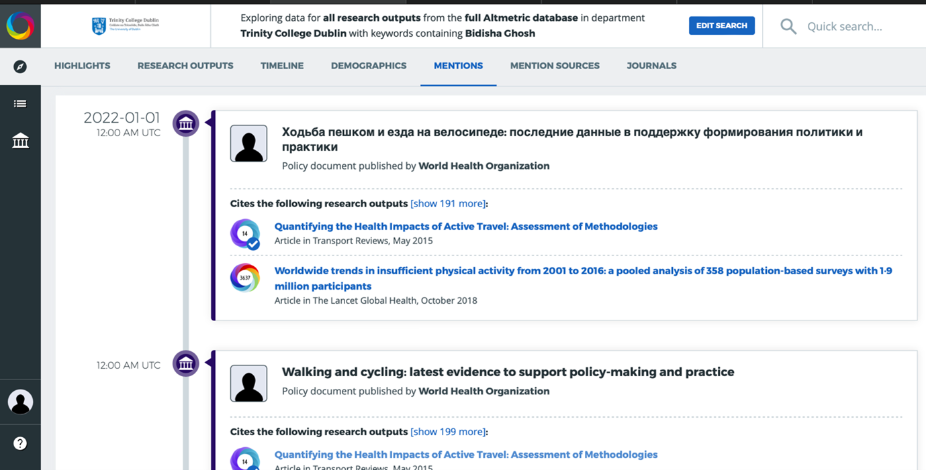Open the list view icon in sidebar
The image size is (926, 470).
[20, 104]
